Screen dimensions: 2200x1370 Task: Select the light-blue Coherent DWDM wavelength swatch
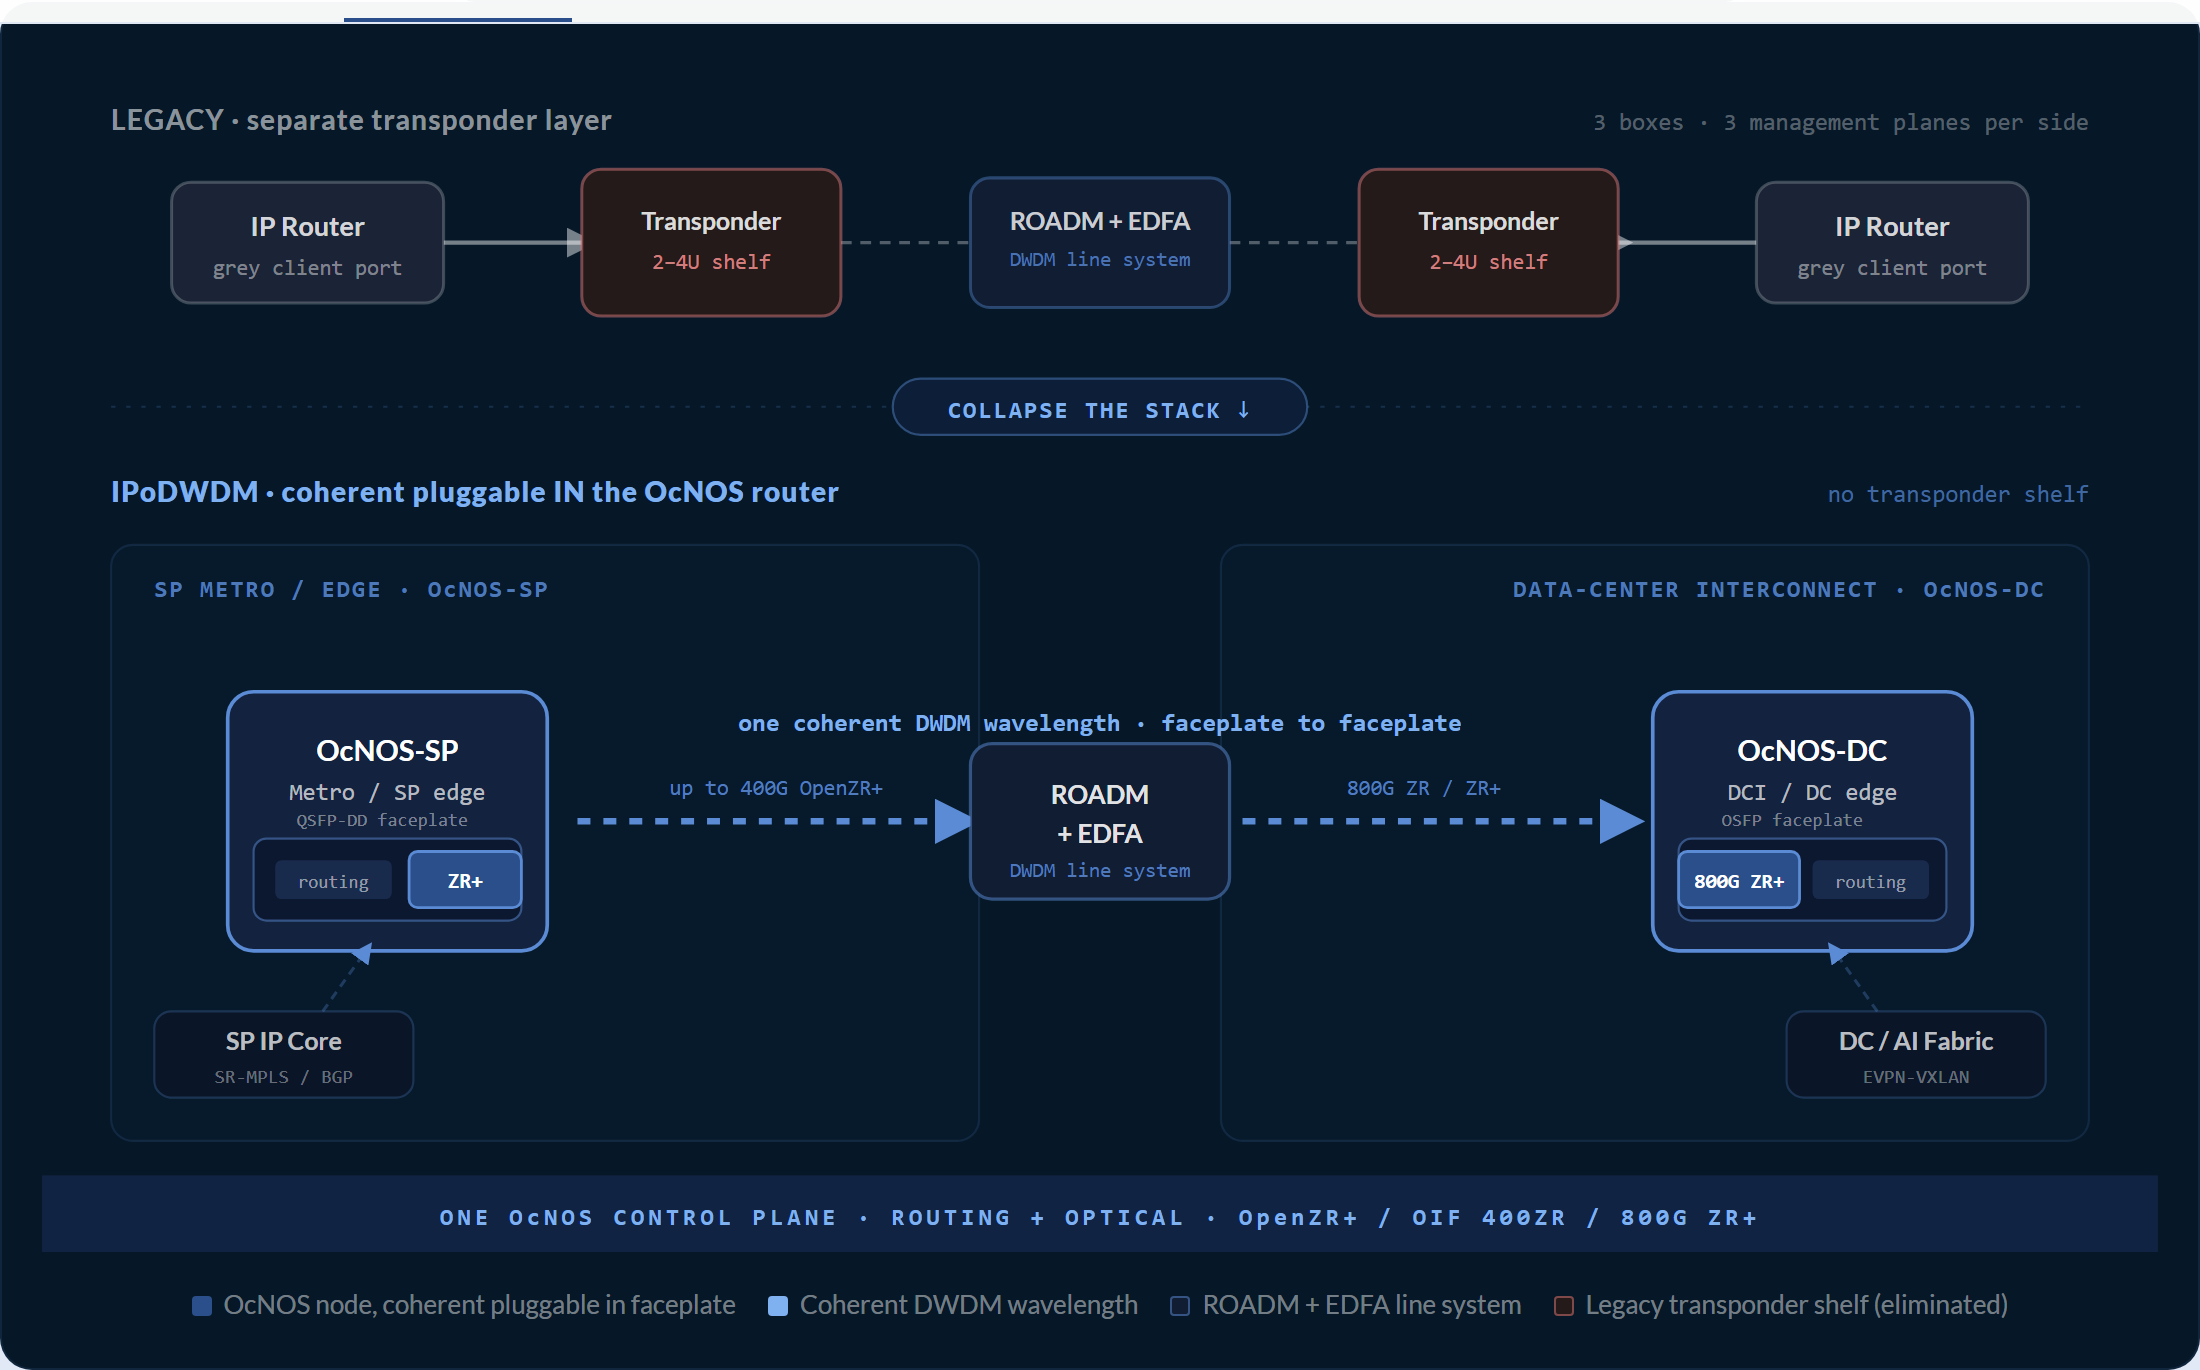pyautogui.click(x=778, y=1306)
